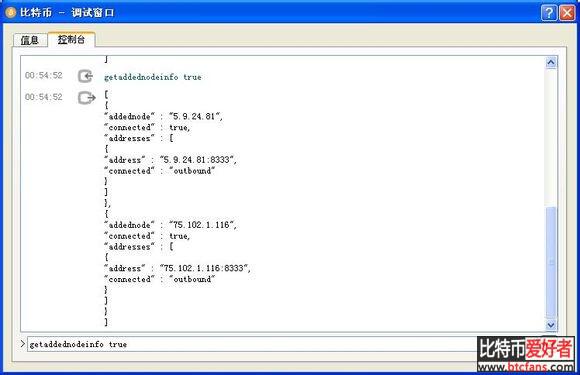Click the Bitcoin icon in title bar
580x375 pixels.
(x=10, y=13)
